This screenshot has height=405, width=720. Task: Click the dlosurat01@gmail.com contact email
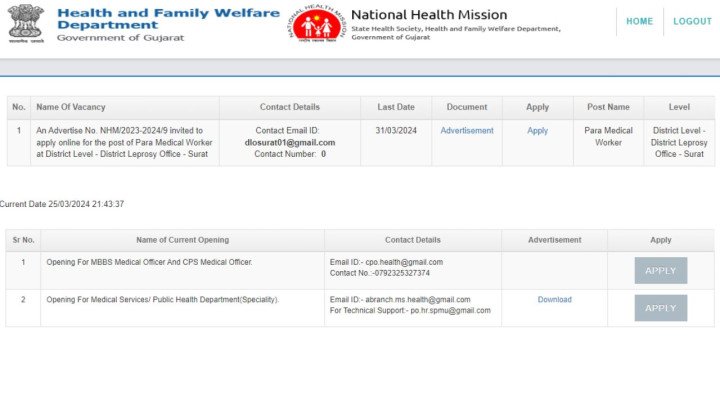click(x=290, y=143)
